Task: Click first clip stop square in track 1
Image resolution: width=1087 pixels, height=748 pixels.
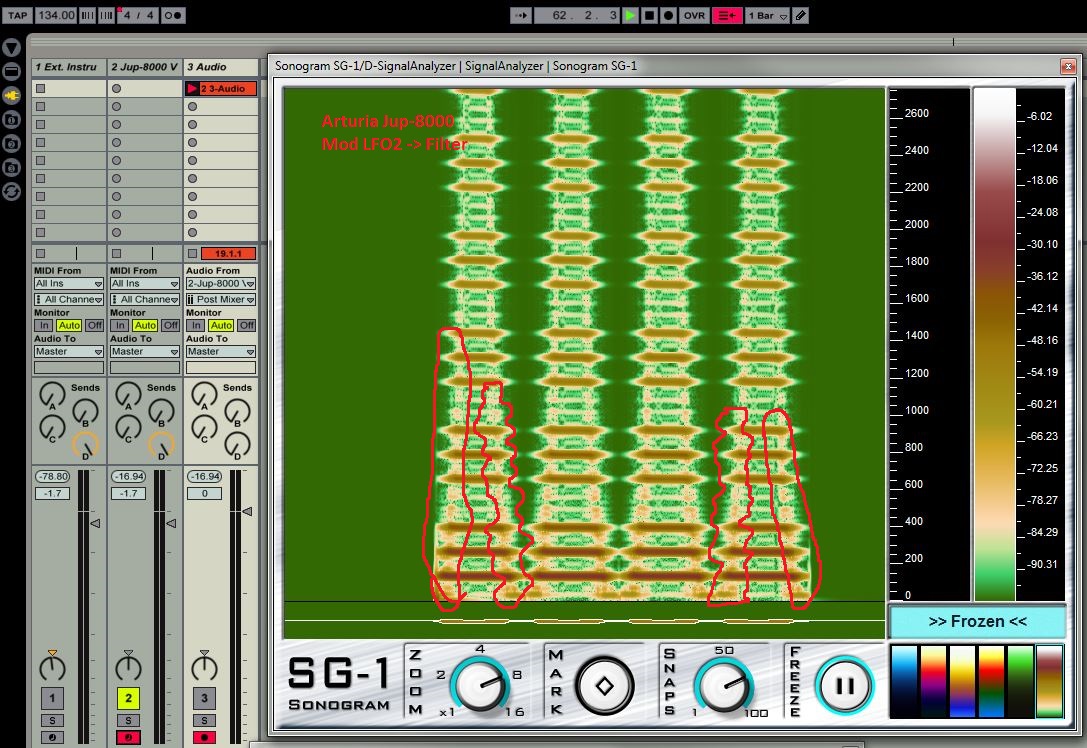Action: (41, 89)
